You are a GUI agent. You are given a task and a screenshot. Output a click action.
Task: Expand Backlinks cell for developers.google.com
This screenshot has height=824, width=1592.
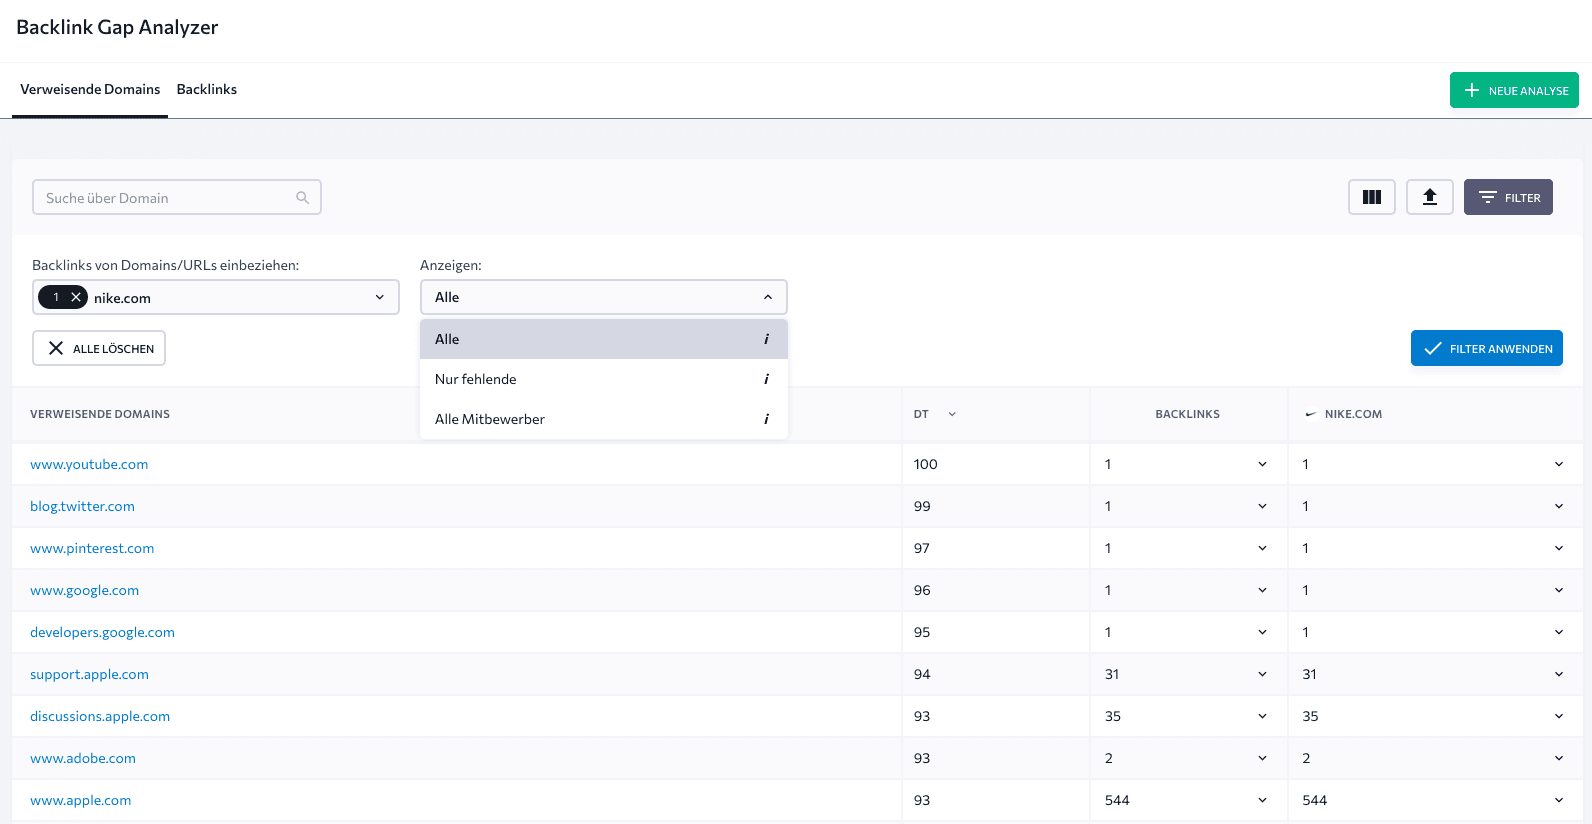(1262, 632)
